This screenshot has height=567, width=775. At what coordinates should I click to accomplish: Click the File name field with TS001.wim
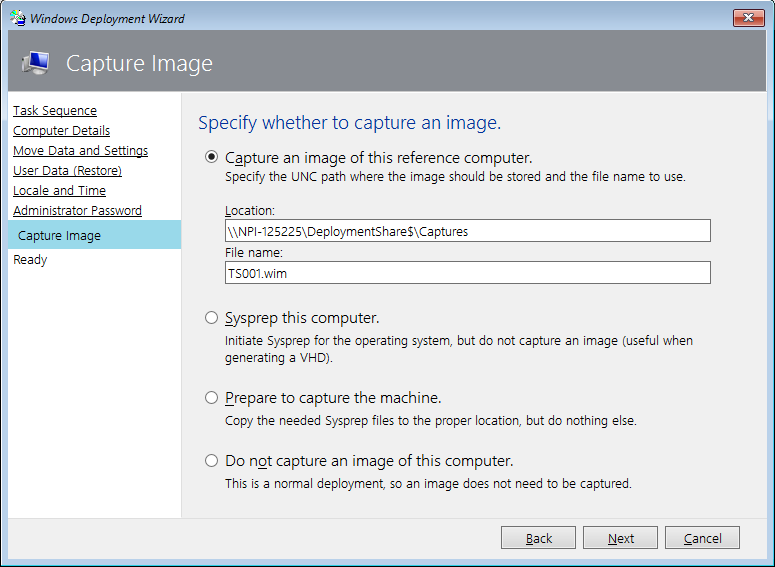pyautogui.click(x=468, y=273)
